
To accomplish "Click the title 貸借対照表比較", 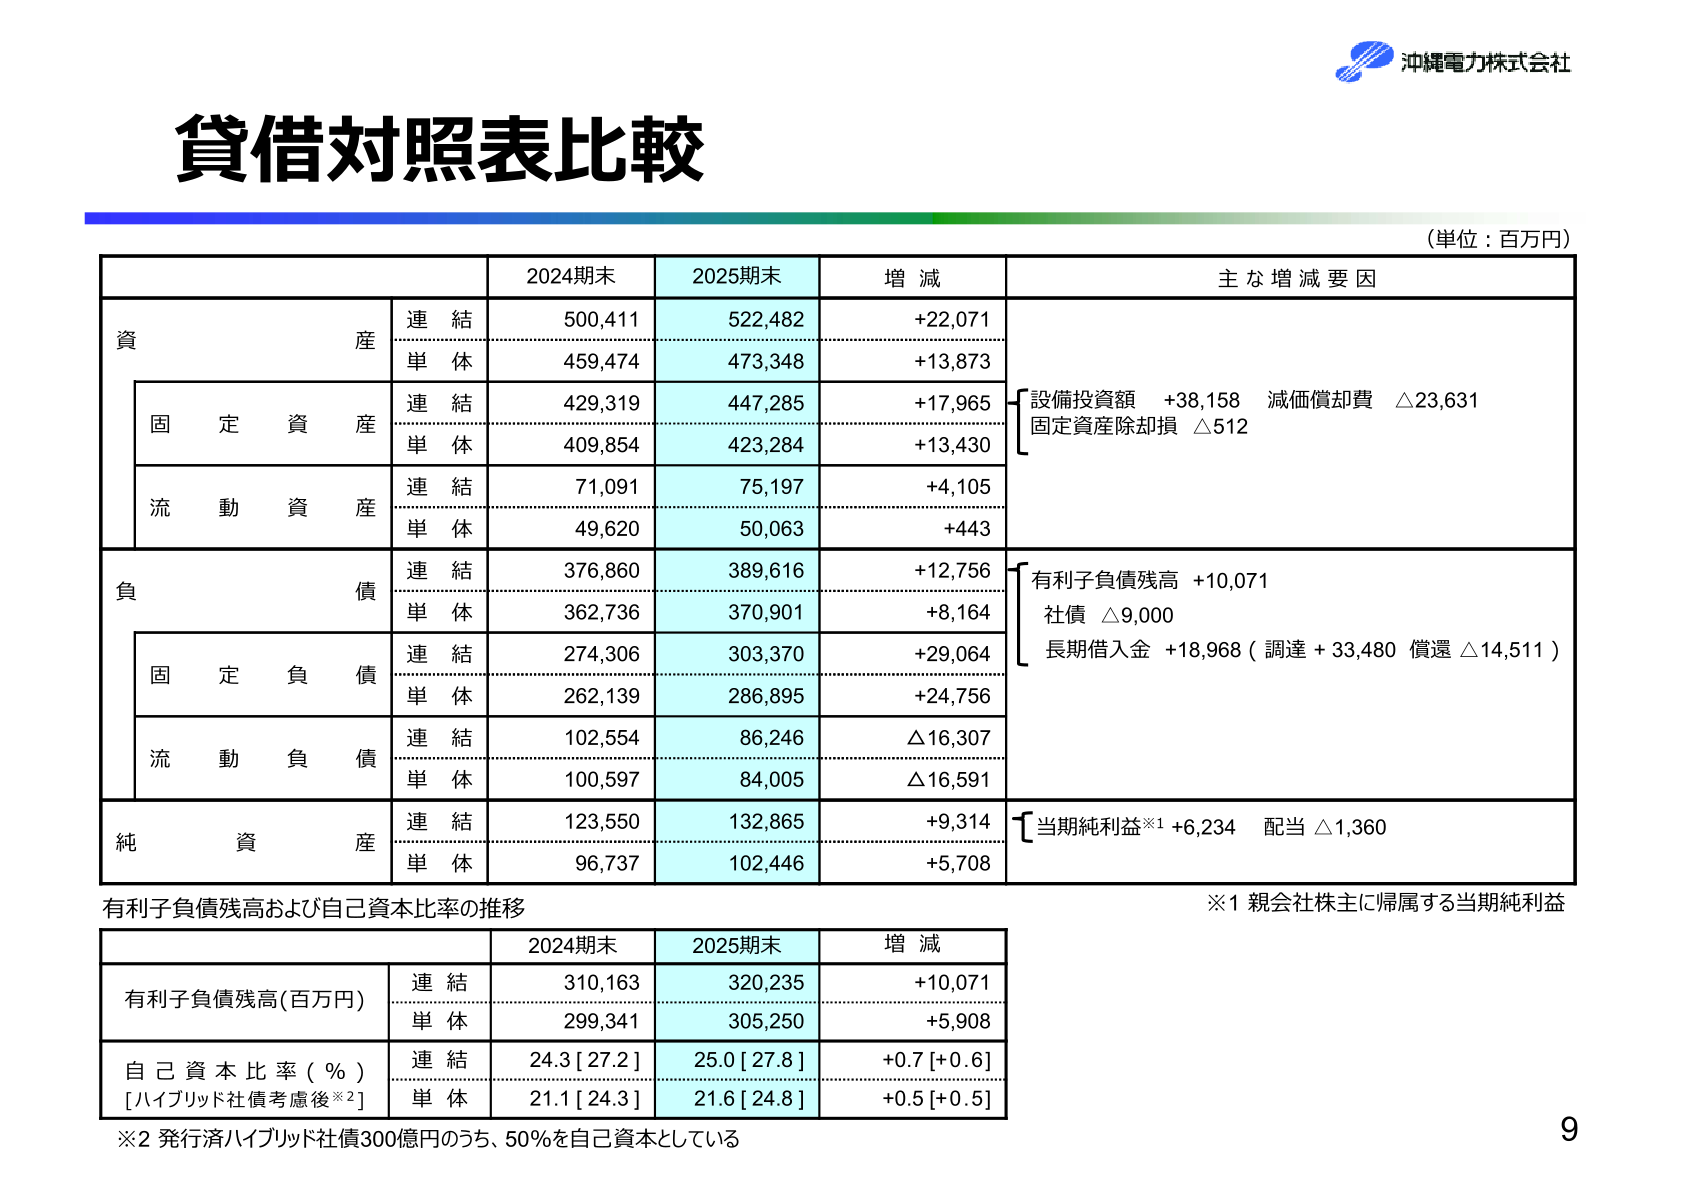I will pyautogui.click(x=440, y=149).
